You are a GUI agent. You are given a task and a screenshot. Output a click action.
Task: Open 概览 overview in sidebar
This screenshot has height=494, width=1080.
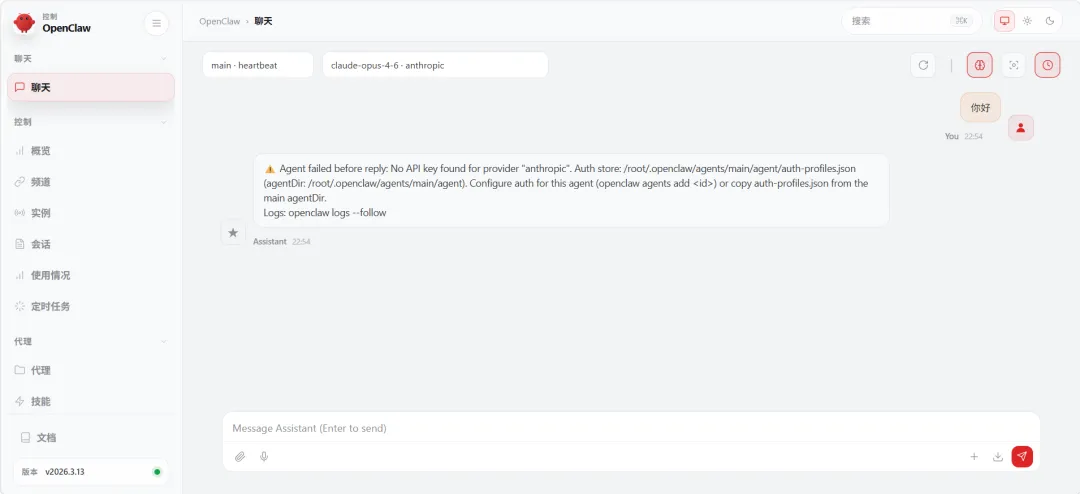click(91, 151)
